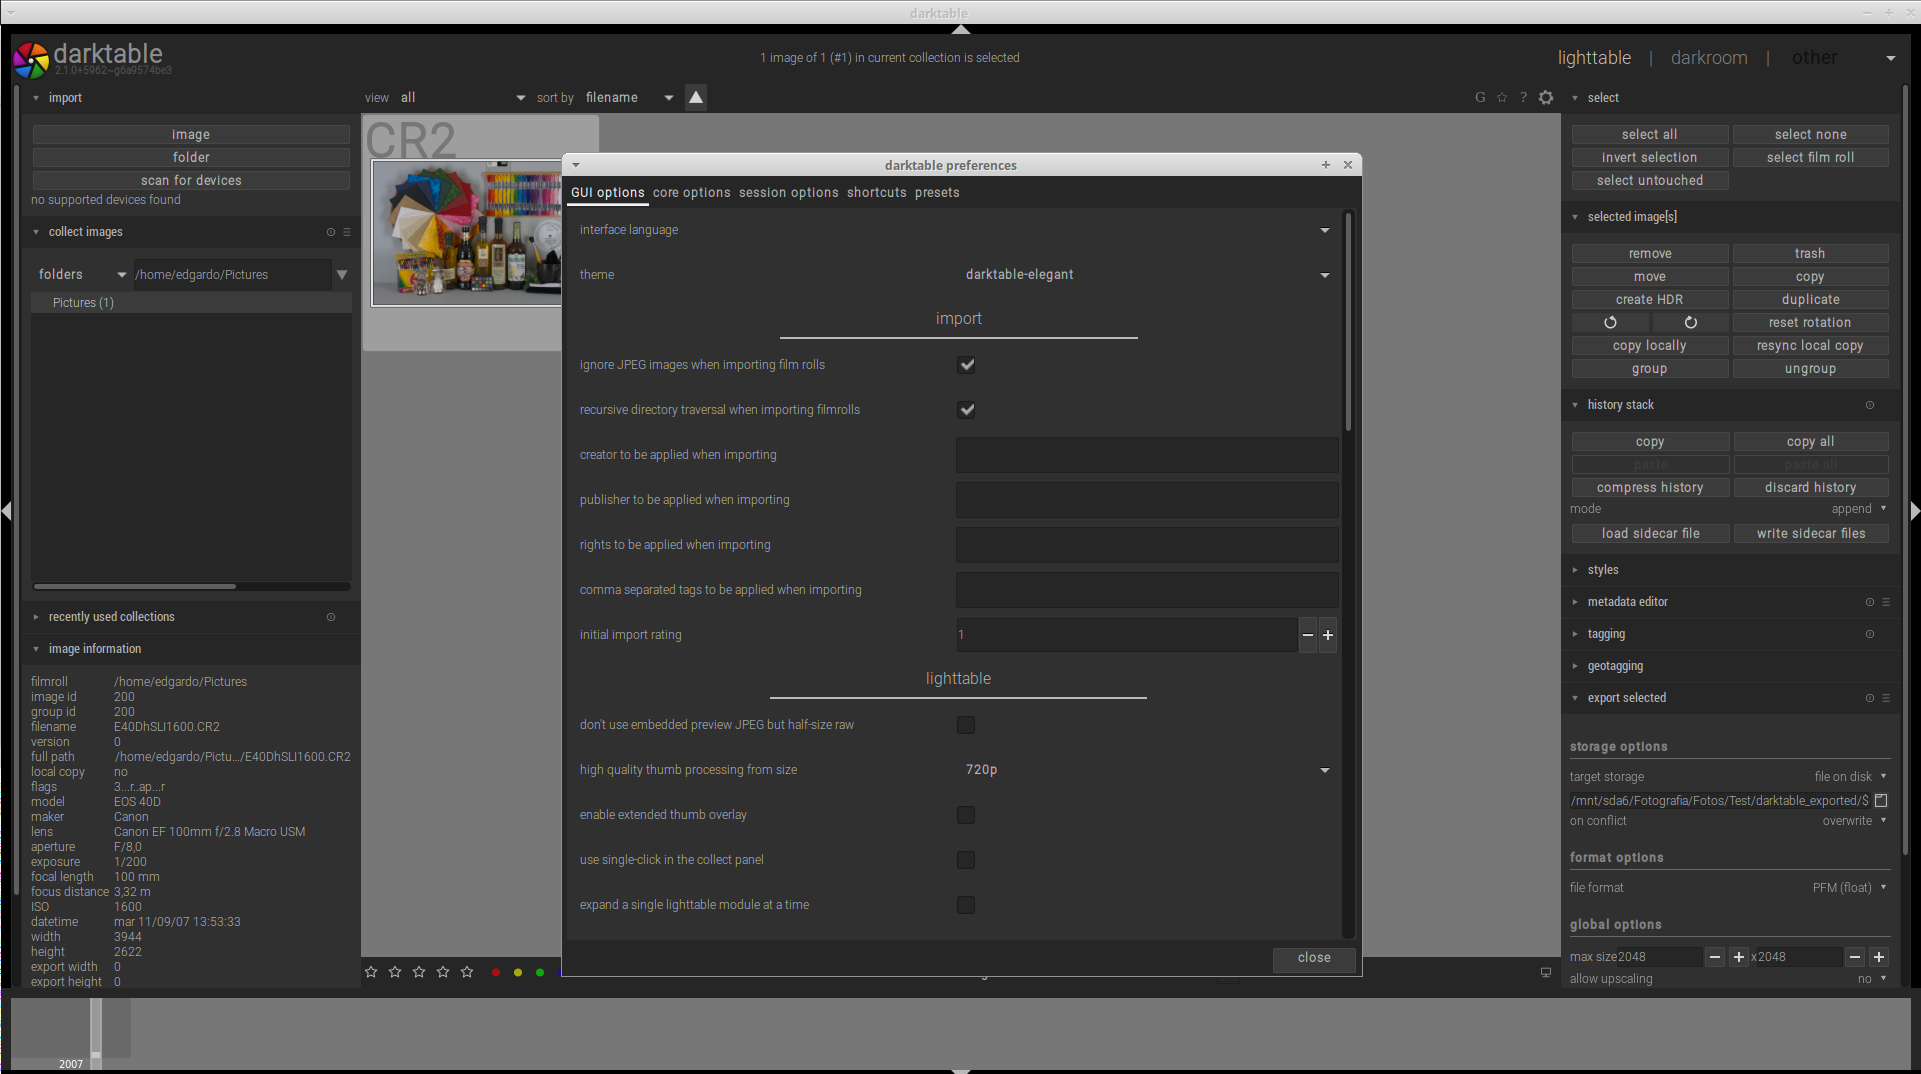The image size is (1921, 1074).
Task: Apply the red color label
Action: tap(496, 972)
